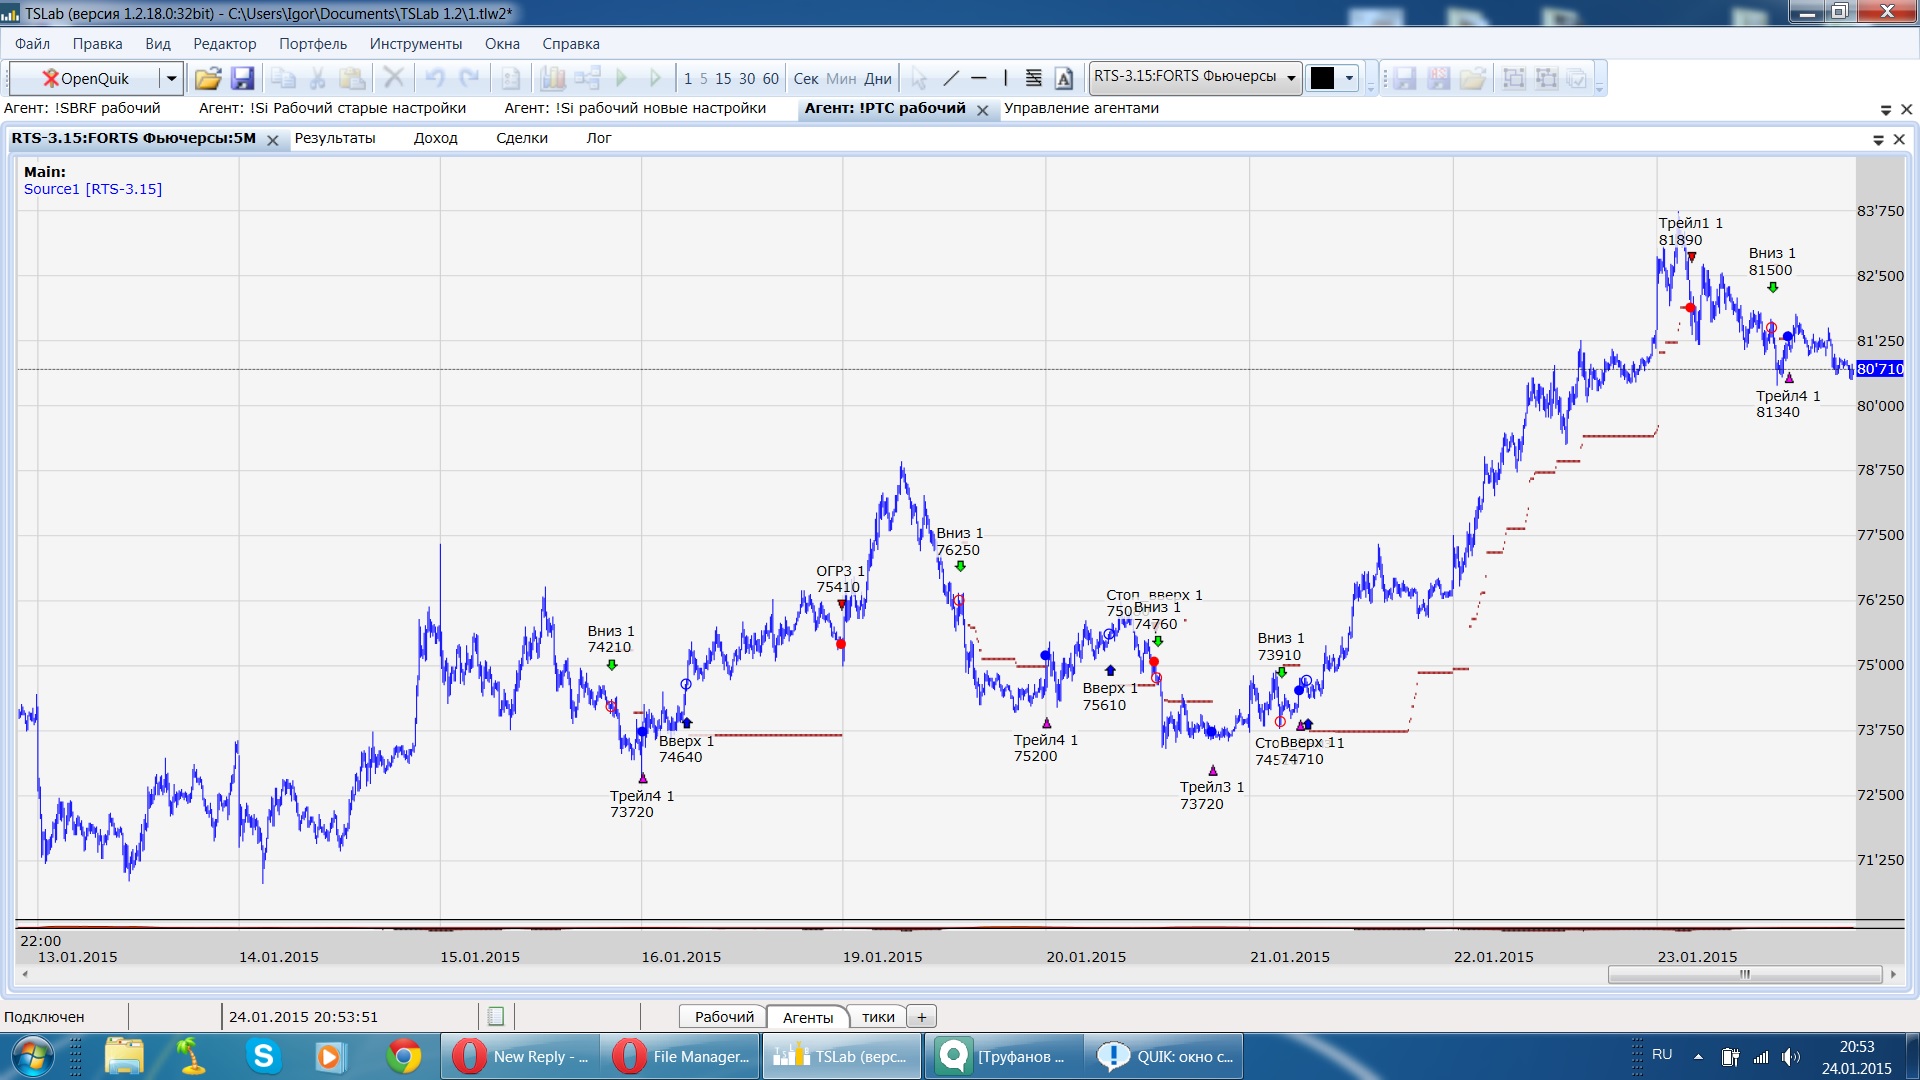Click the chart horizontal scrollbar thumb
1920x1080 pixels.
pyautogui.click(x=1744, y=974)
